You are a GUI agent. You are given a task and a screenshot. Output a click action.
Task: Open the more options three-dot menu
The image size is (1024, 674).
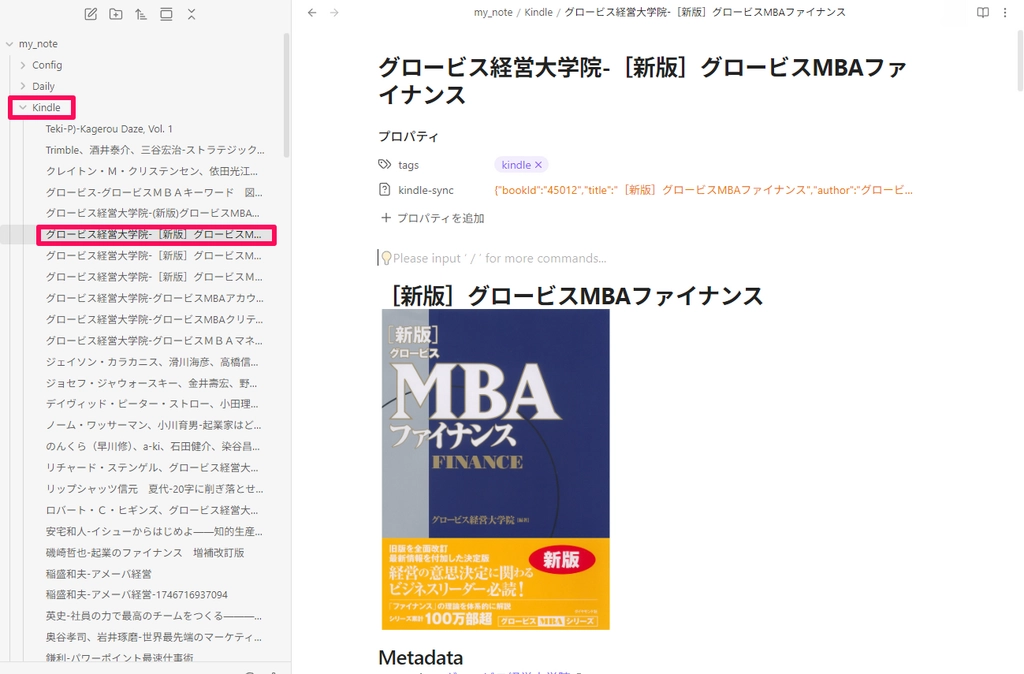[x=1005, y=12]
